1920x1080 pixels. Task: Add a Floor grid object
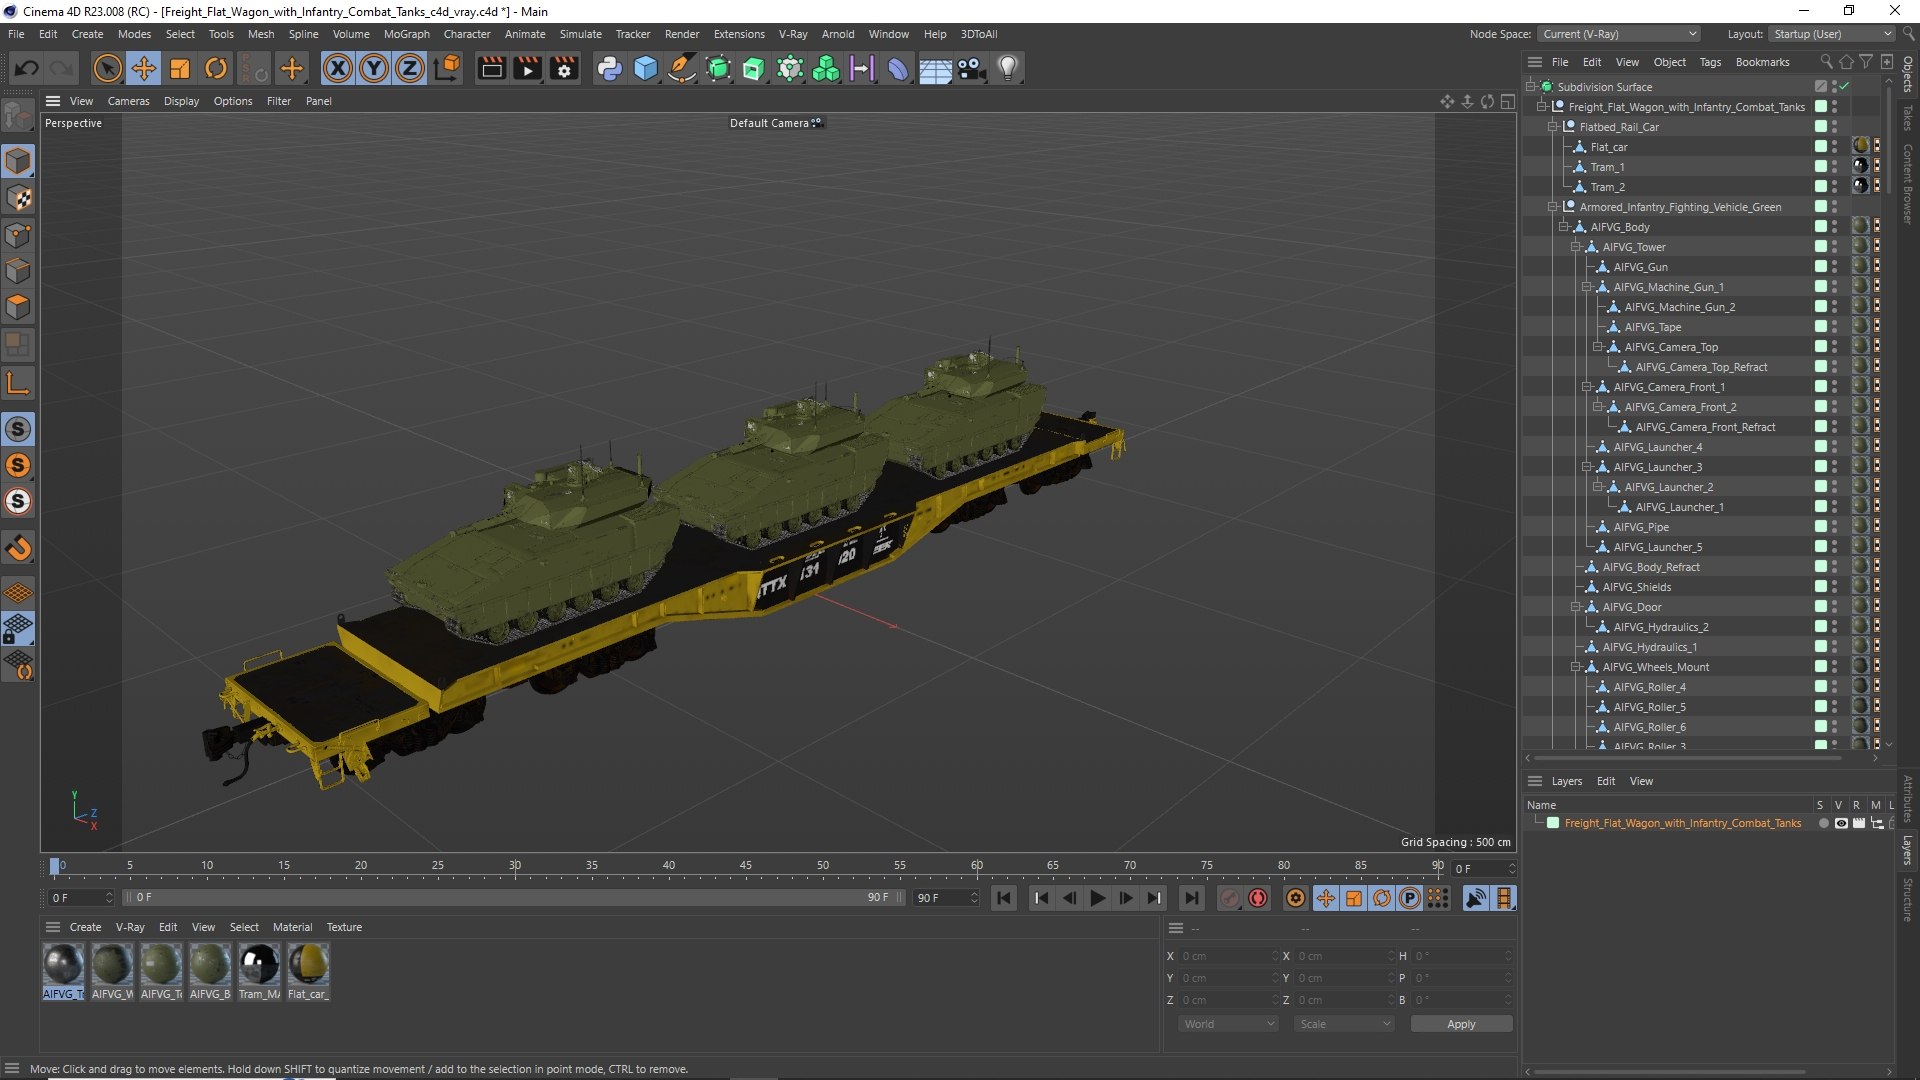pos(935,68)
